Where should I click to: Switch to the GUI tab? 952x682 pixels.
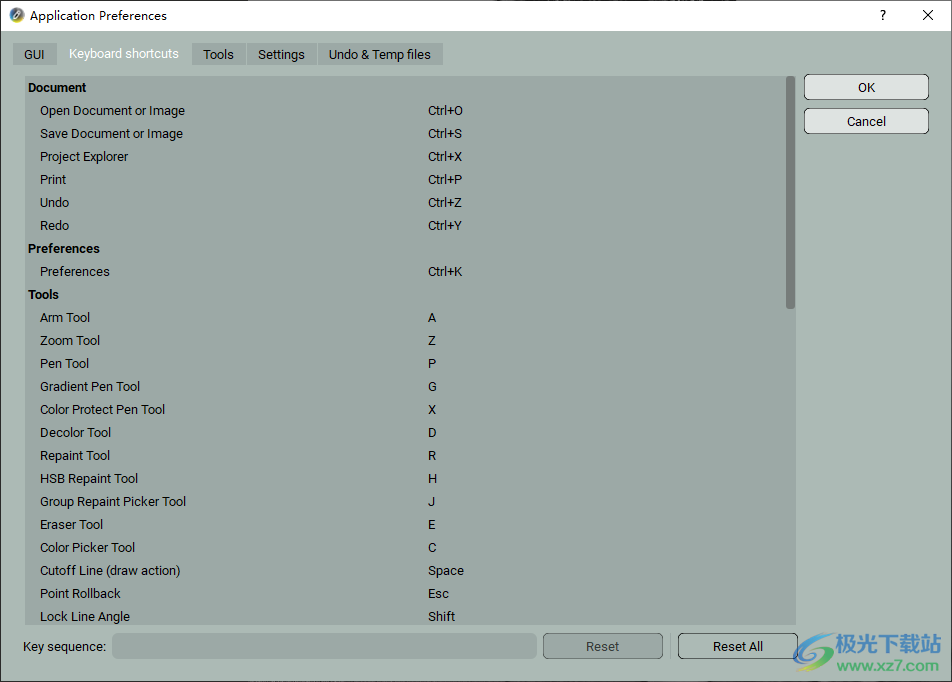(34, 54)
